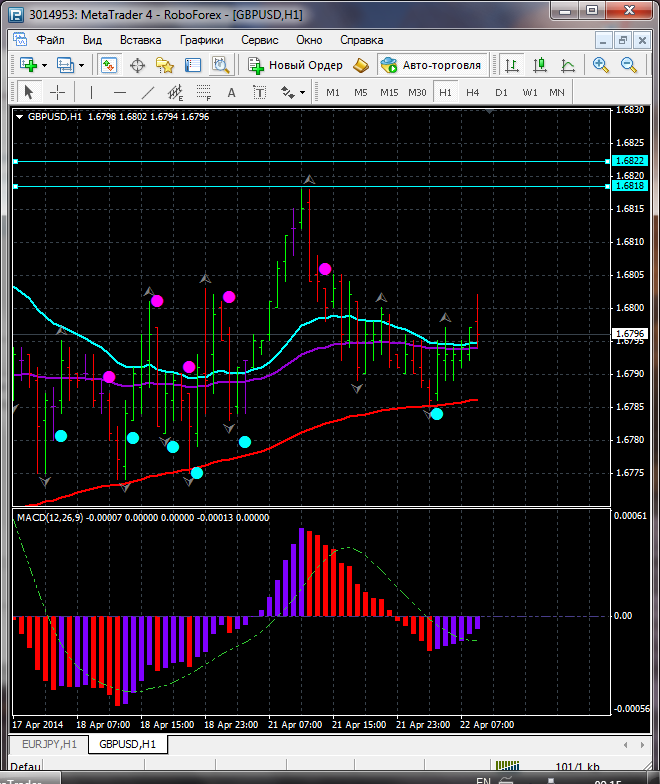660x784 pixels.
Task: Zoom out of the chart
Action: [x=629, y=65]
